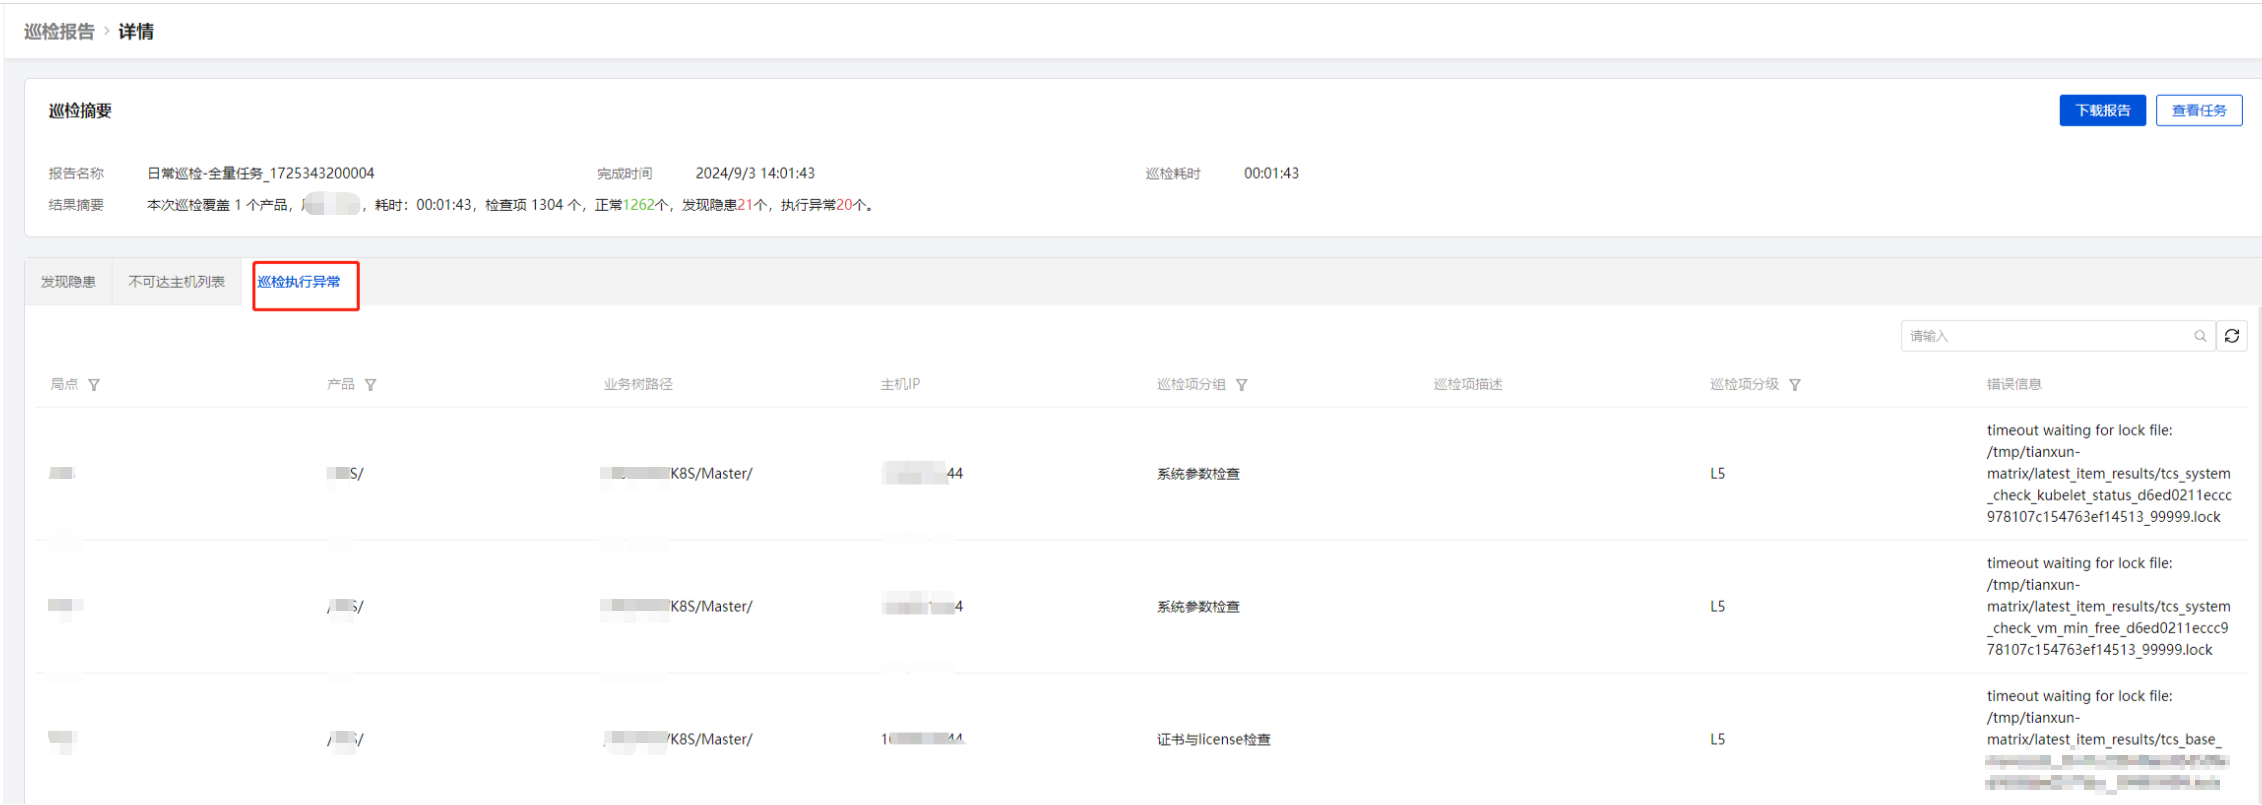Select the 巡检执行异常 tab

(299, 282)
